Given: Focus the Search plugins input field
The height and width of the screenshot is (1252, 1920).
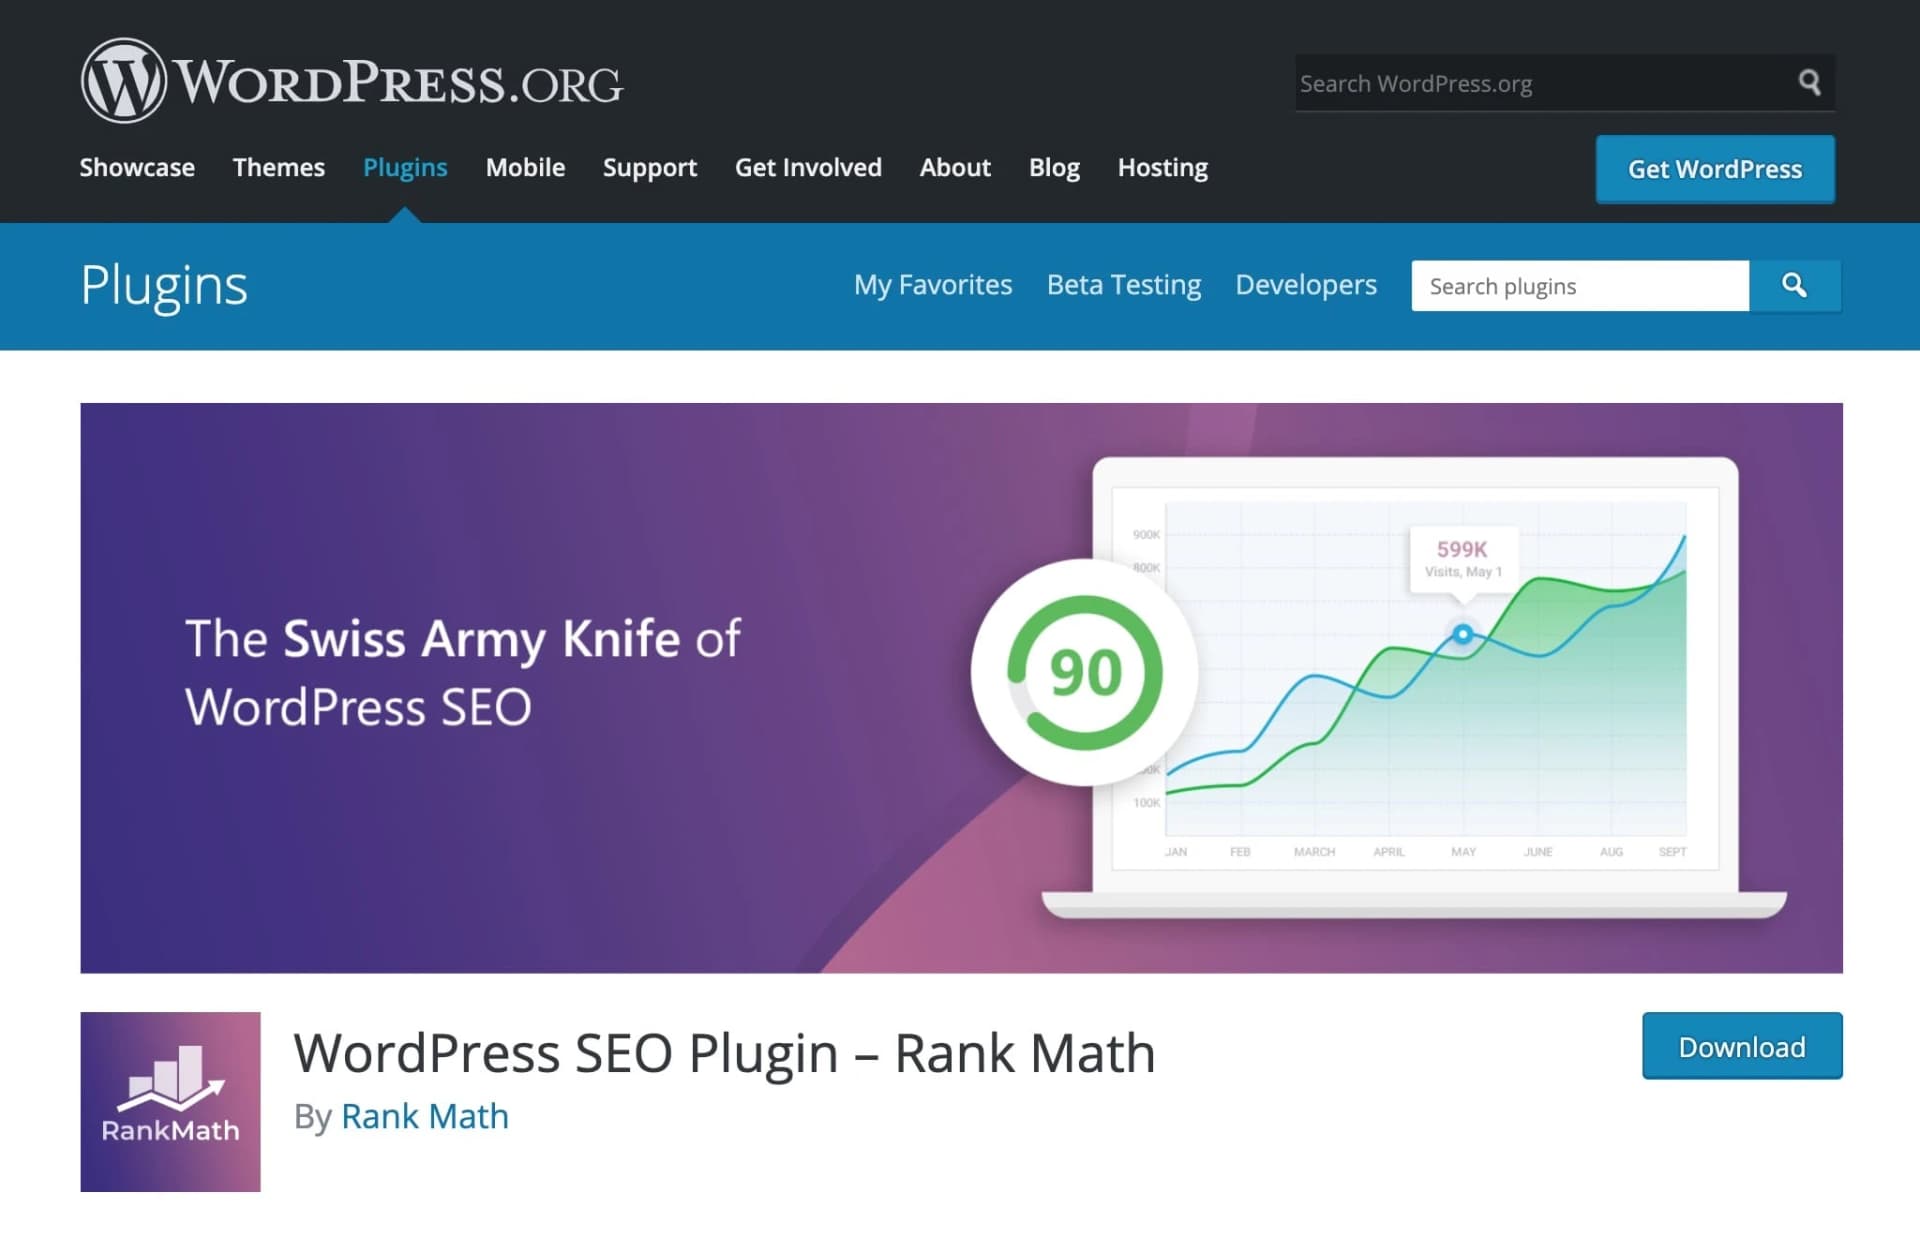Looking at the screenshot, I should pos(1579,286).
